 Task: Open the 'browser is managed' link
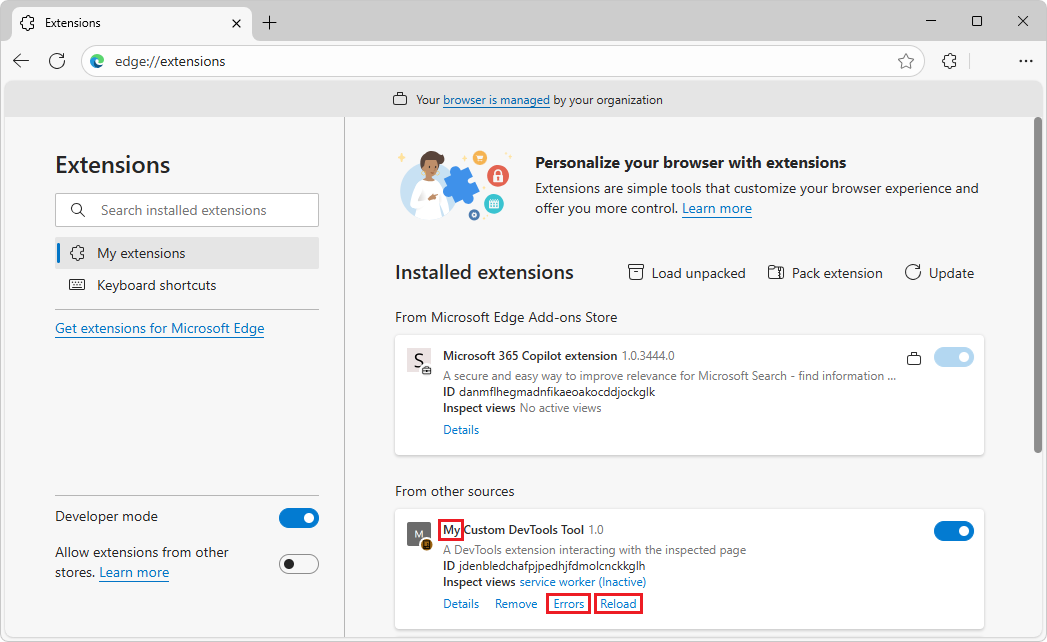click(x=496, y=100)
